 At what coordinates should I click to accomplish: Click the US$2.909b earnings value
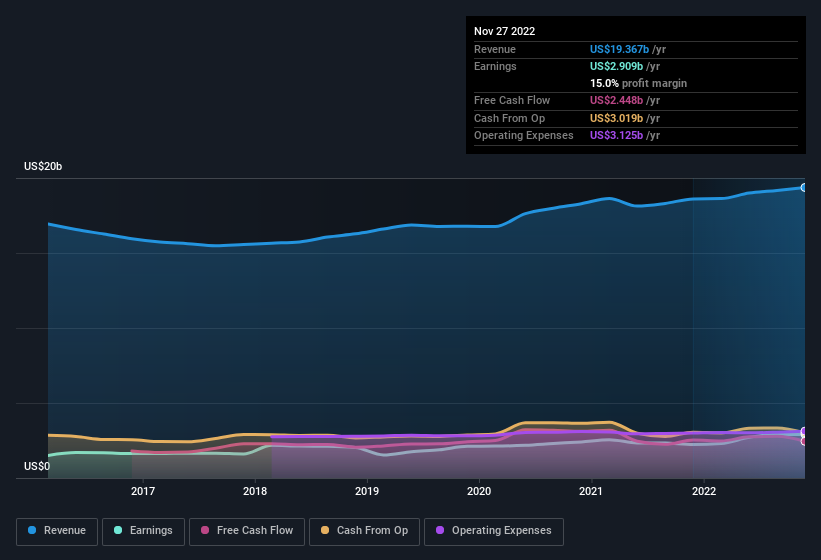pyautogui.click(x=616, y=66)
